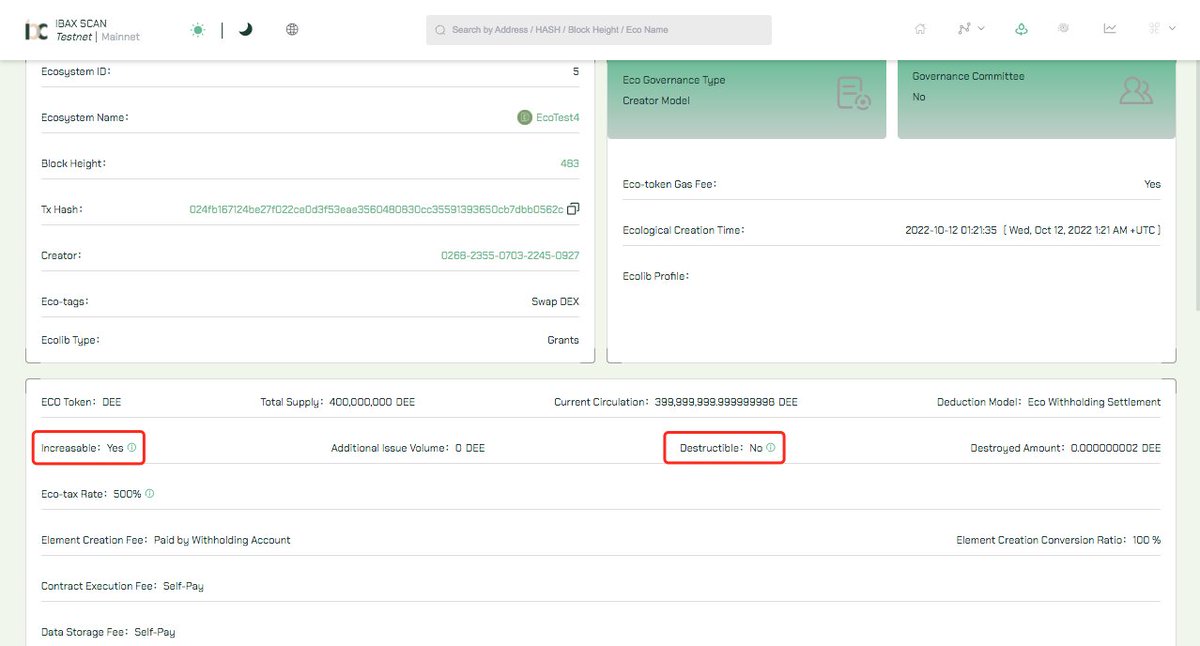The image size is (1200, 646).
Task: Copy the Tx Hash with copy icon
Action: (573, 210)
